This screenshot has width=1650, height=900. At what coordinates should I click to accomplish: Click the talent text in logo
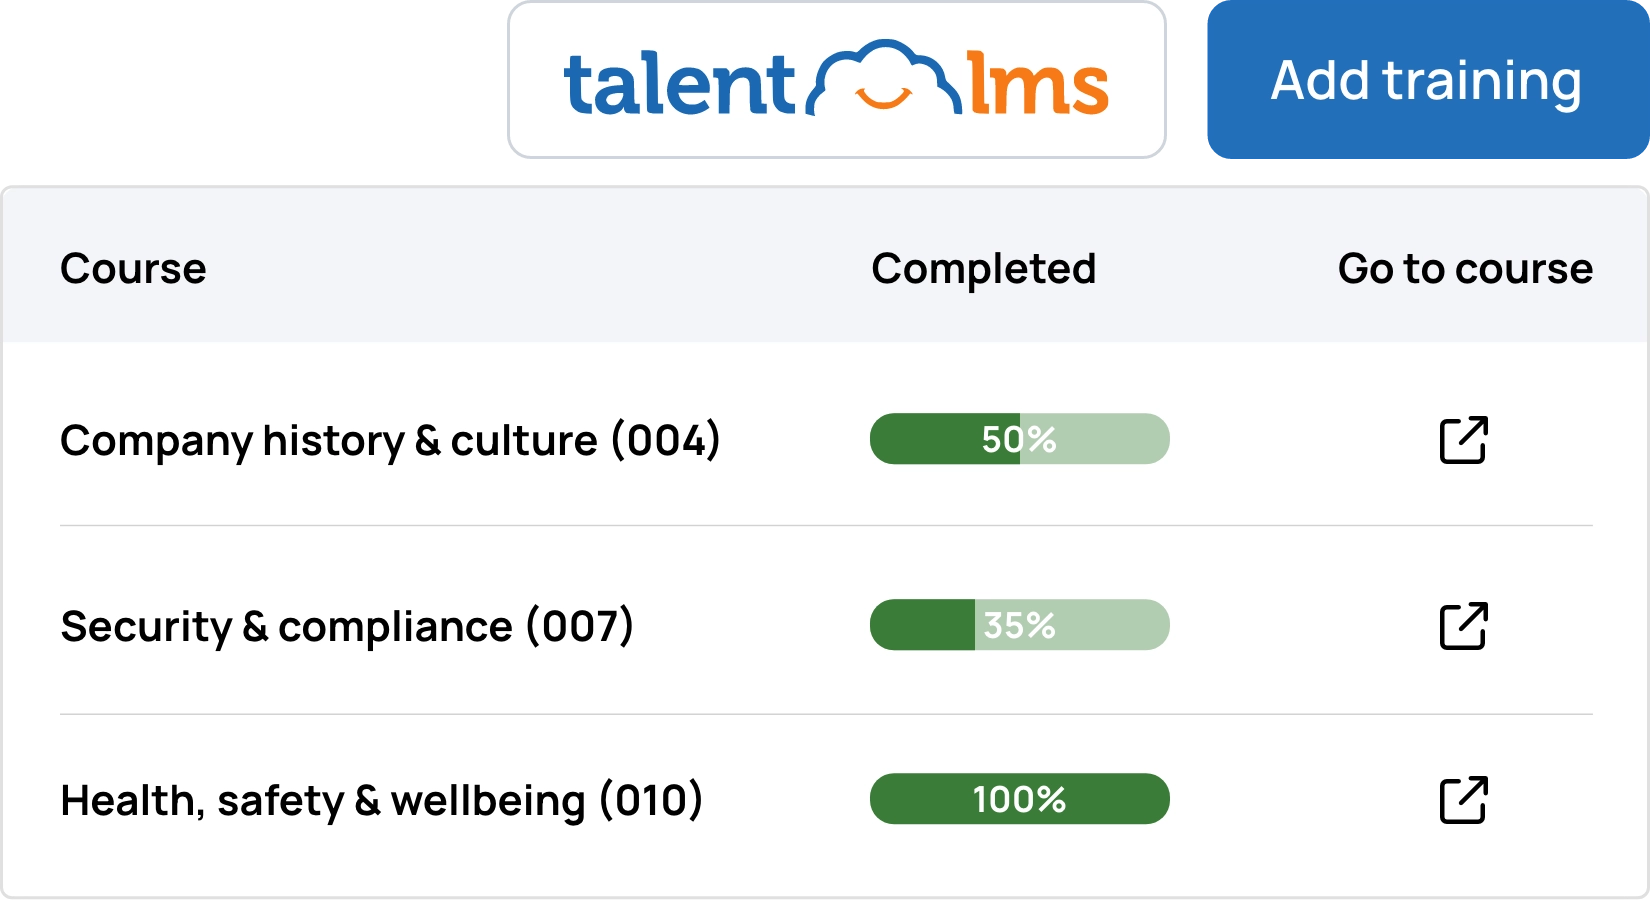(x=679, y=84)
